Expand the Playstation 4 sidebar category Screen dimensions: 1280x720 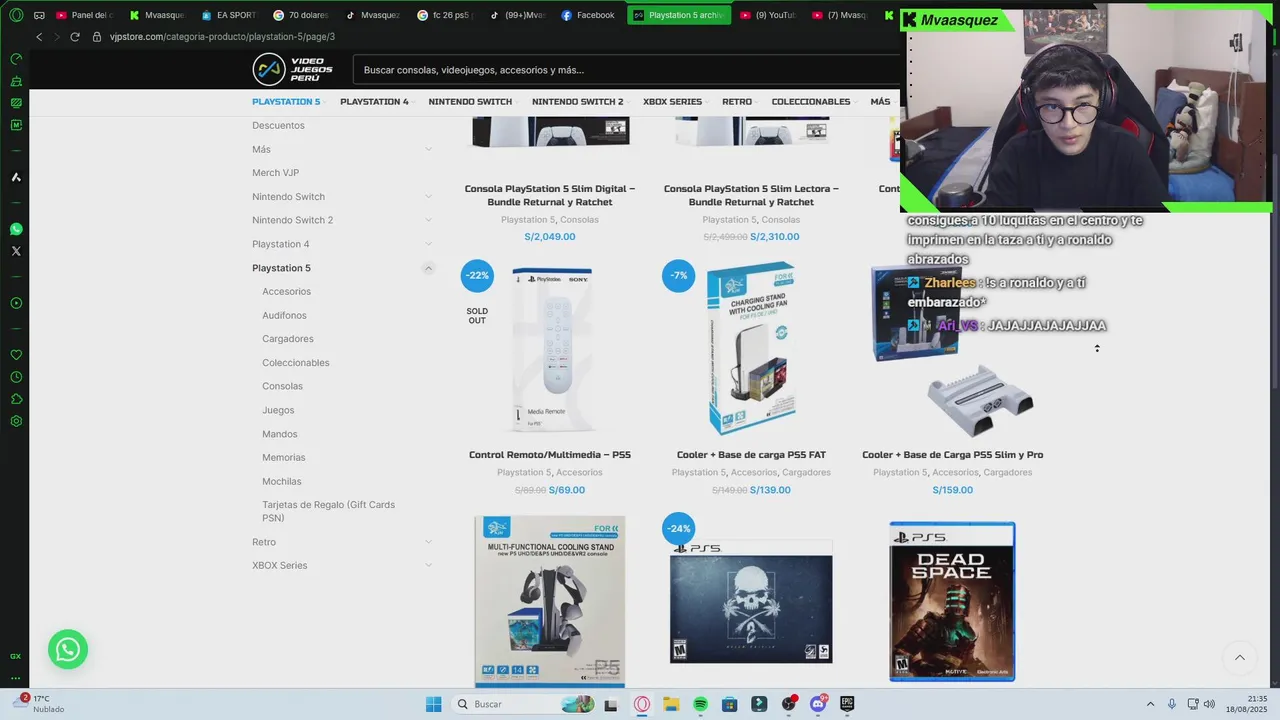pyautogui.click(x=428, y=244)
